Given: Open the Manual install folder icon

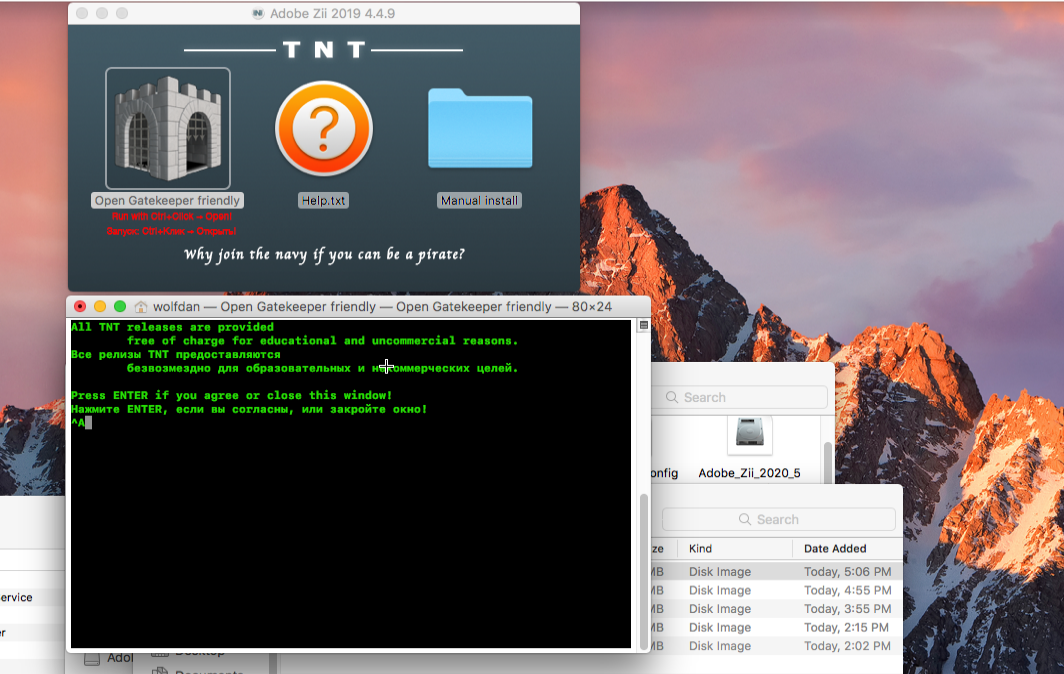Looking at the screenshot, I should click(x=480, y=128).
